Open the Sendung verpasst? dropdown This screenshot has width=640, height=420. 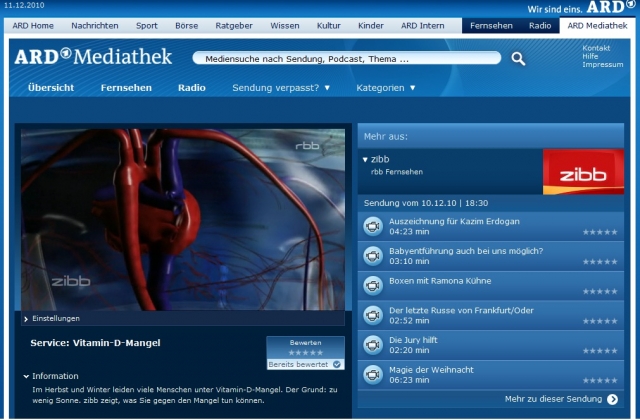coord(281,88)
